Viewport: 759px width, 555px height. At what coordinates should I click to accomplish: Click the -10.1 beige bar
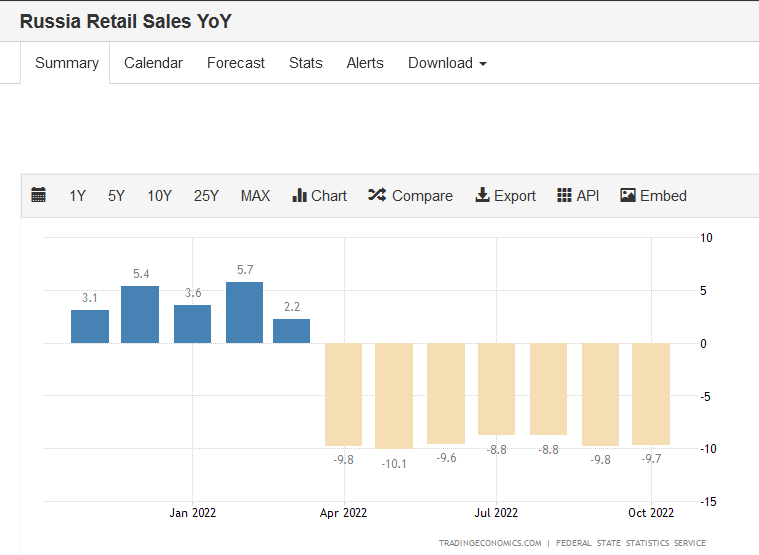(x=394, y=395)
